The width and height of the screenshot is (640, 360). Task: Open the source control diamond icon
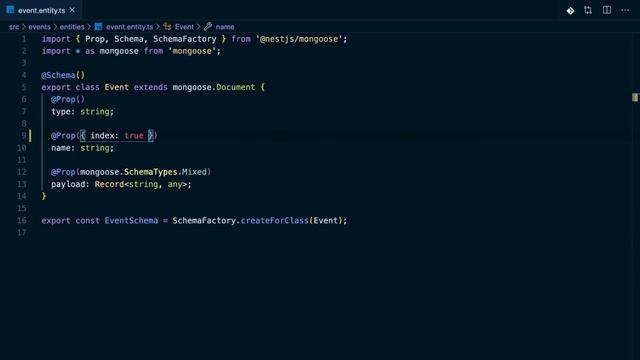(570, 11)
